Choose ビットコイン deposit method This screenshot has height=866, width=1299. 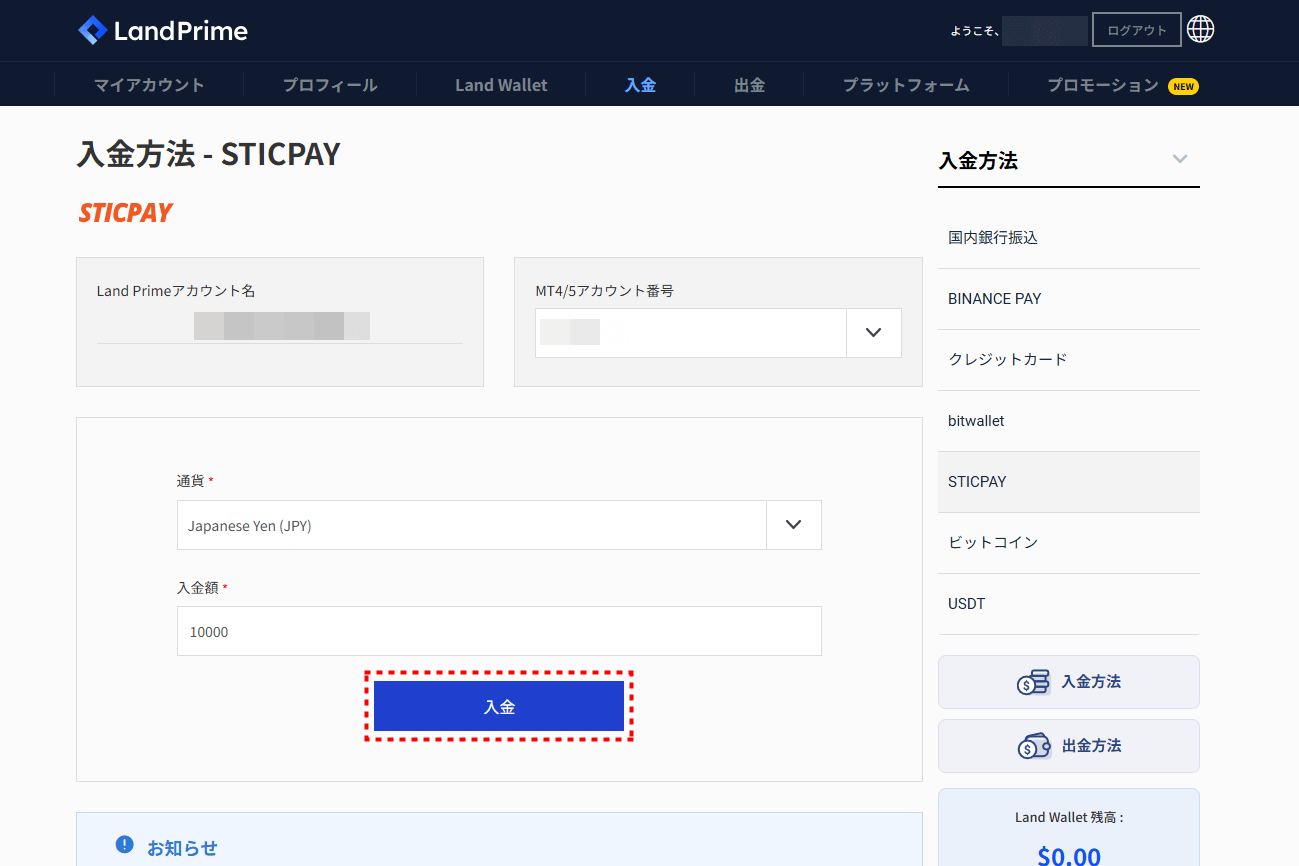point(1069,543)
